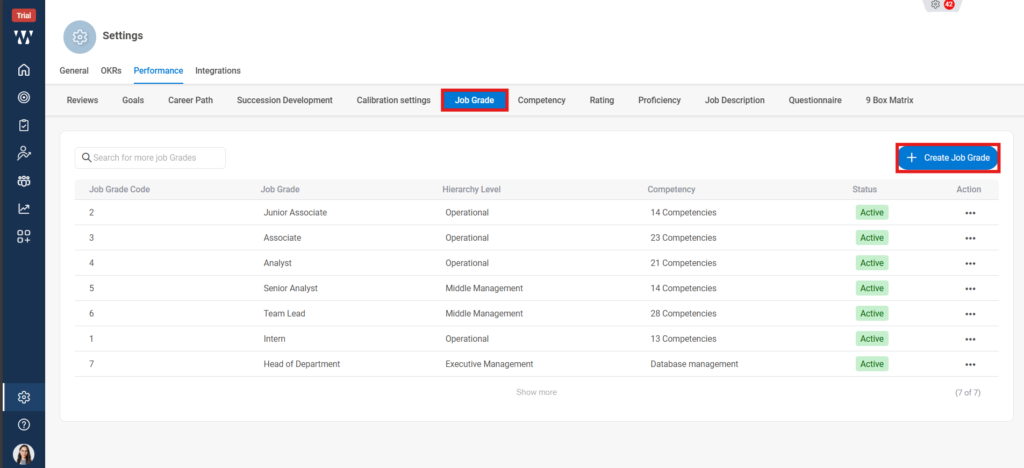
Task: Open actions menu for Junior Associate row
Action: pyautogui.click(x=970, y=213)
